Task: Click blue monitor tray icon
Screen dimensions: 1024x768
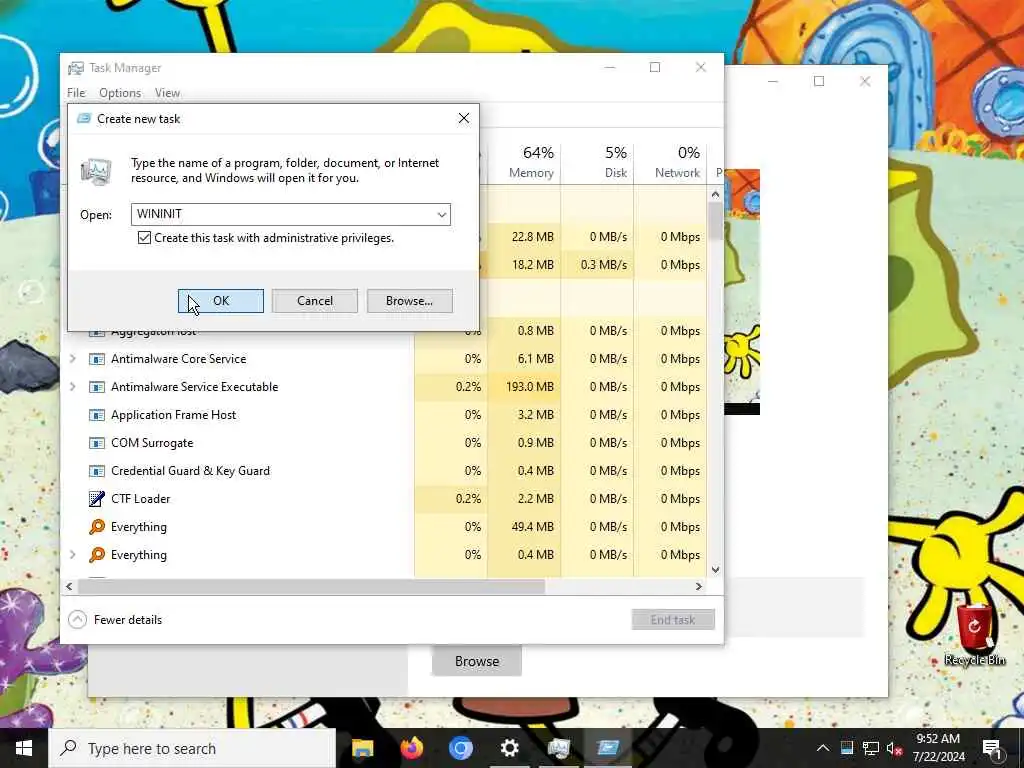Action: [x=847, y=748]
